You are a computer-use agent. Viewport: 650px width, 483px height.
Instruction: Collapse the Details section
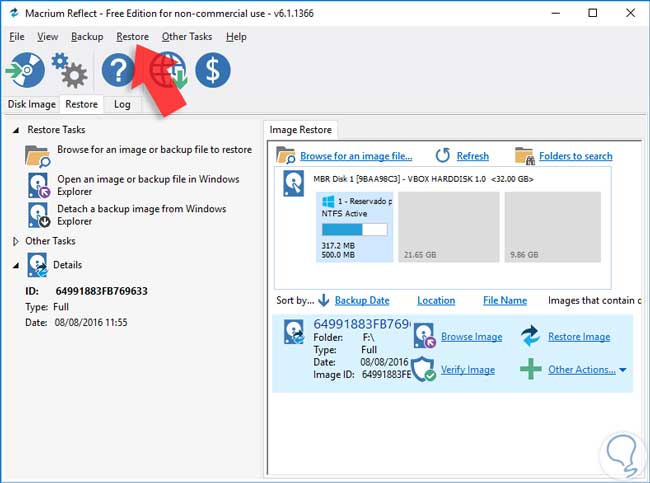coord(16,265)
